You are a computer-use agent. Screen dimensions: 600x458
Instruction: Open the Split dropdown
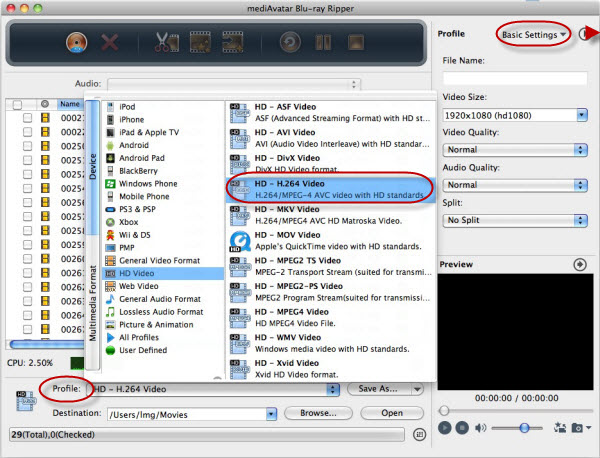(x=515, y=220)
